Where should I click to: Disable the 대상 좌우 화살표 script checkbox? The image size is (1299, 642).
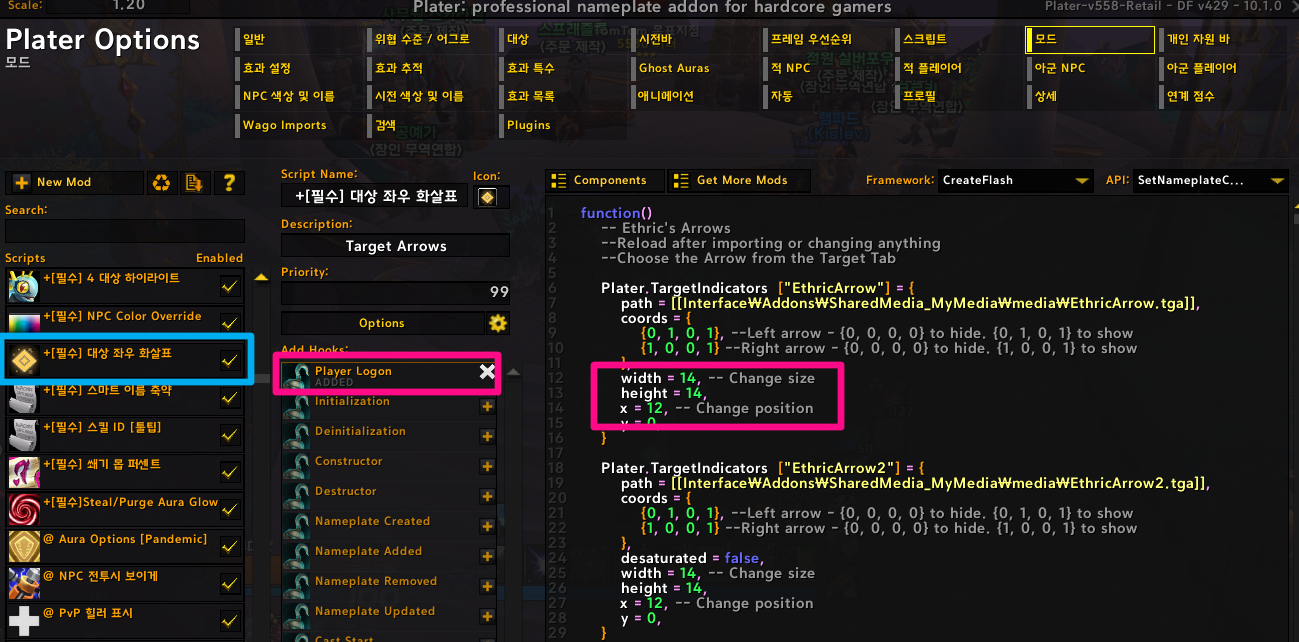pos(230,361)
